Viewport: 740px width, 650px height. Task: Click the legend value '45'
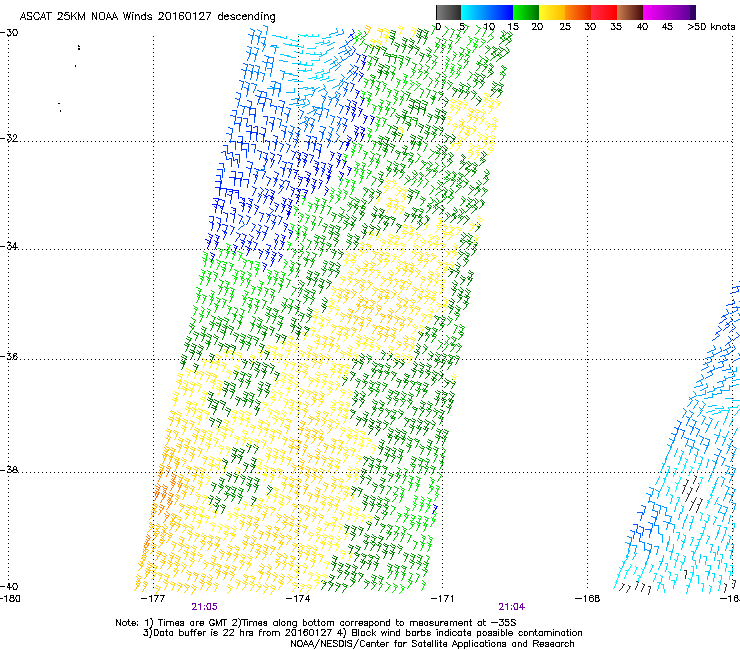667,27
